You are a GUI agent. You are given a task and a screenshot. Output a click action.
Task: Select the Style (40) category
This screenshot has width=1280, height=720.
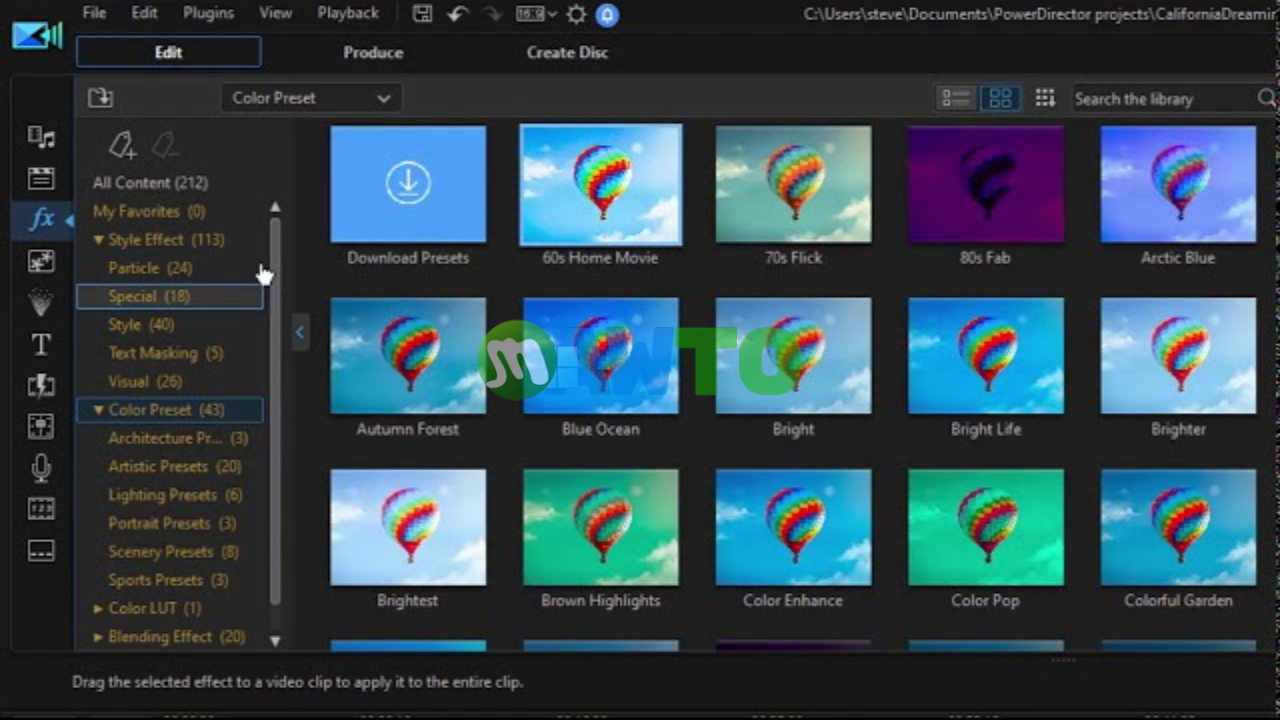pyautogui.click(x=141, y=325)
